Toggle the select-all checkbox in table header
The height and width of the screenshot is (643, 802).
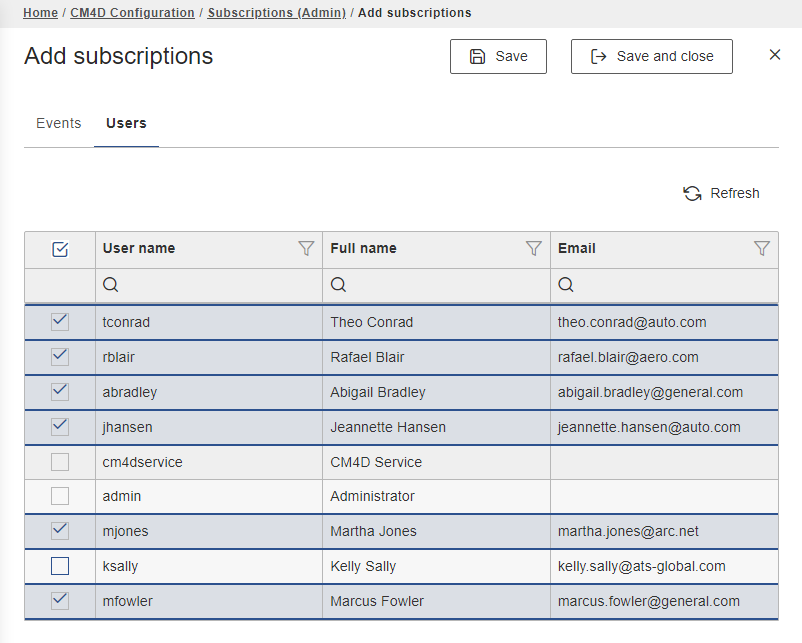tap(60, 249)
